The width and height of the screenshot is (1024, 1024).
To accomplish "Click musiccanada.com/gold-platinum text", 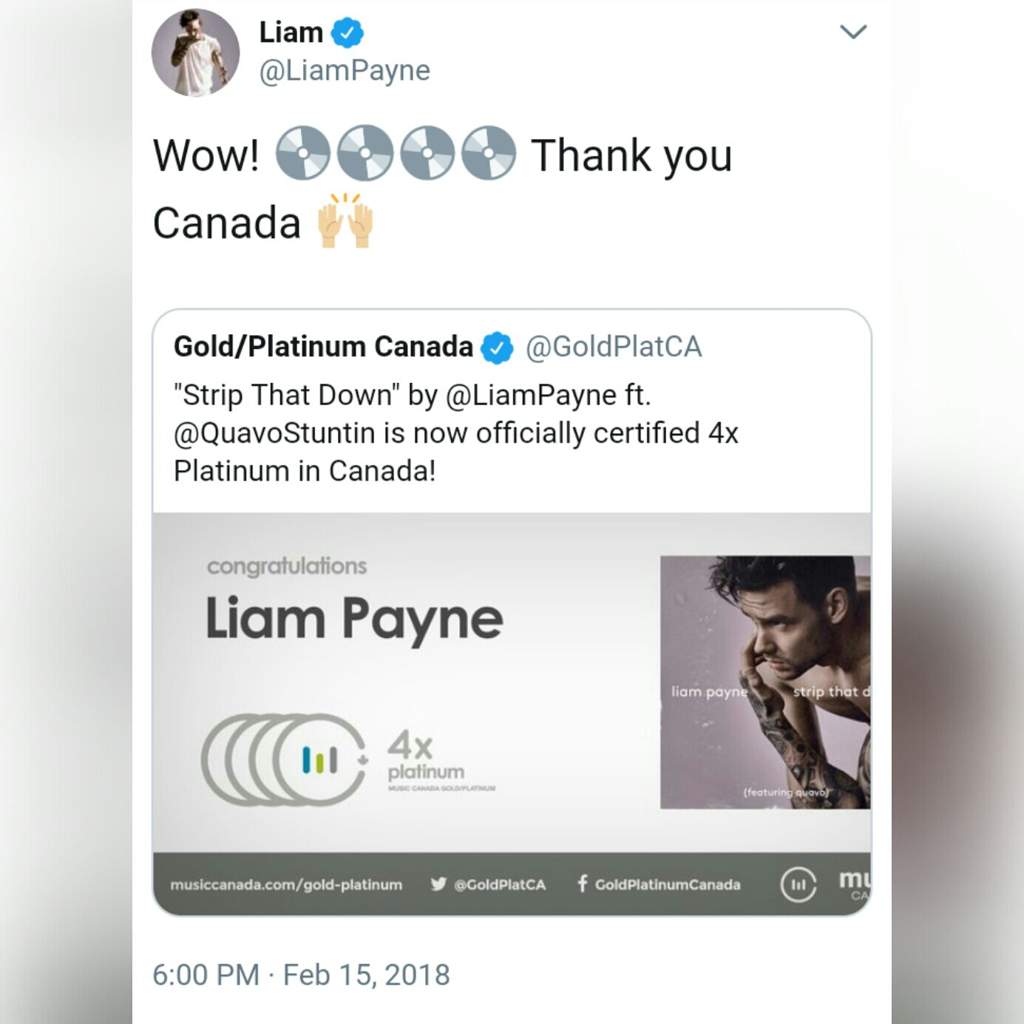I will coord(286,885).
